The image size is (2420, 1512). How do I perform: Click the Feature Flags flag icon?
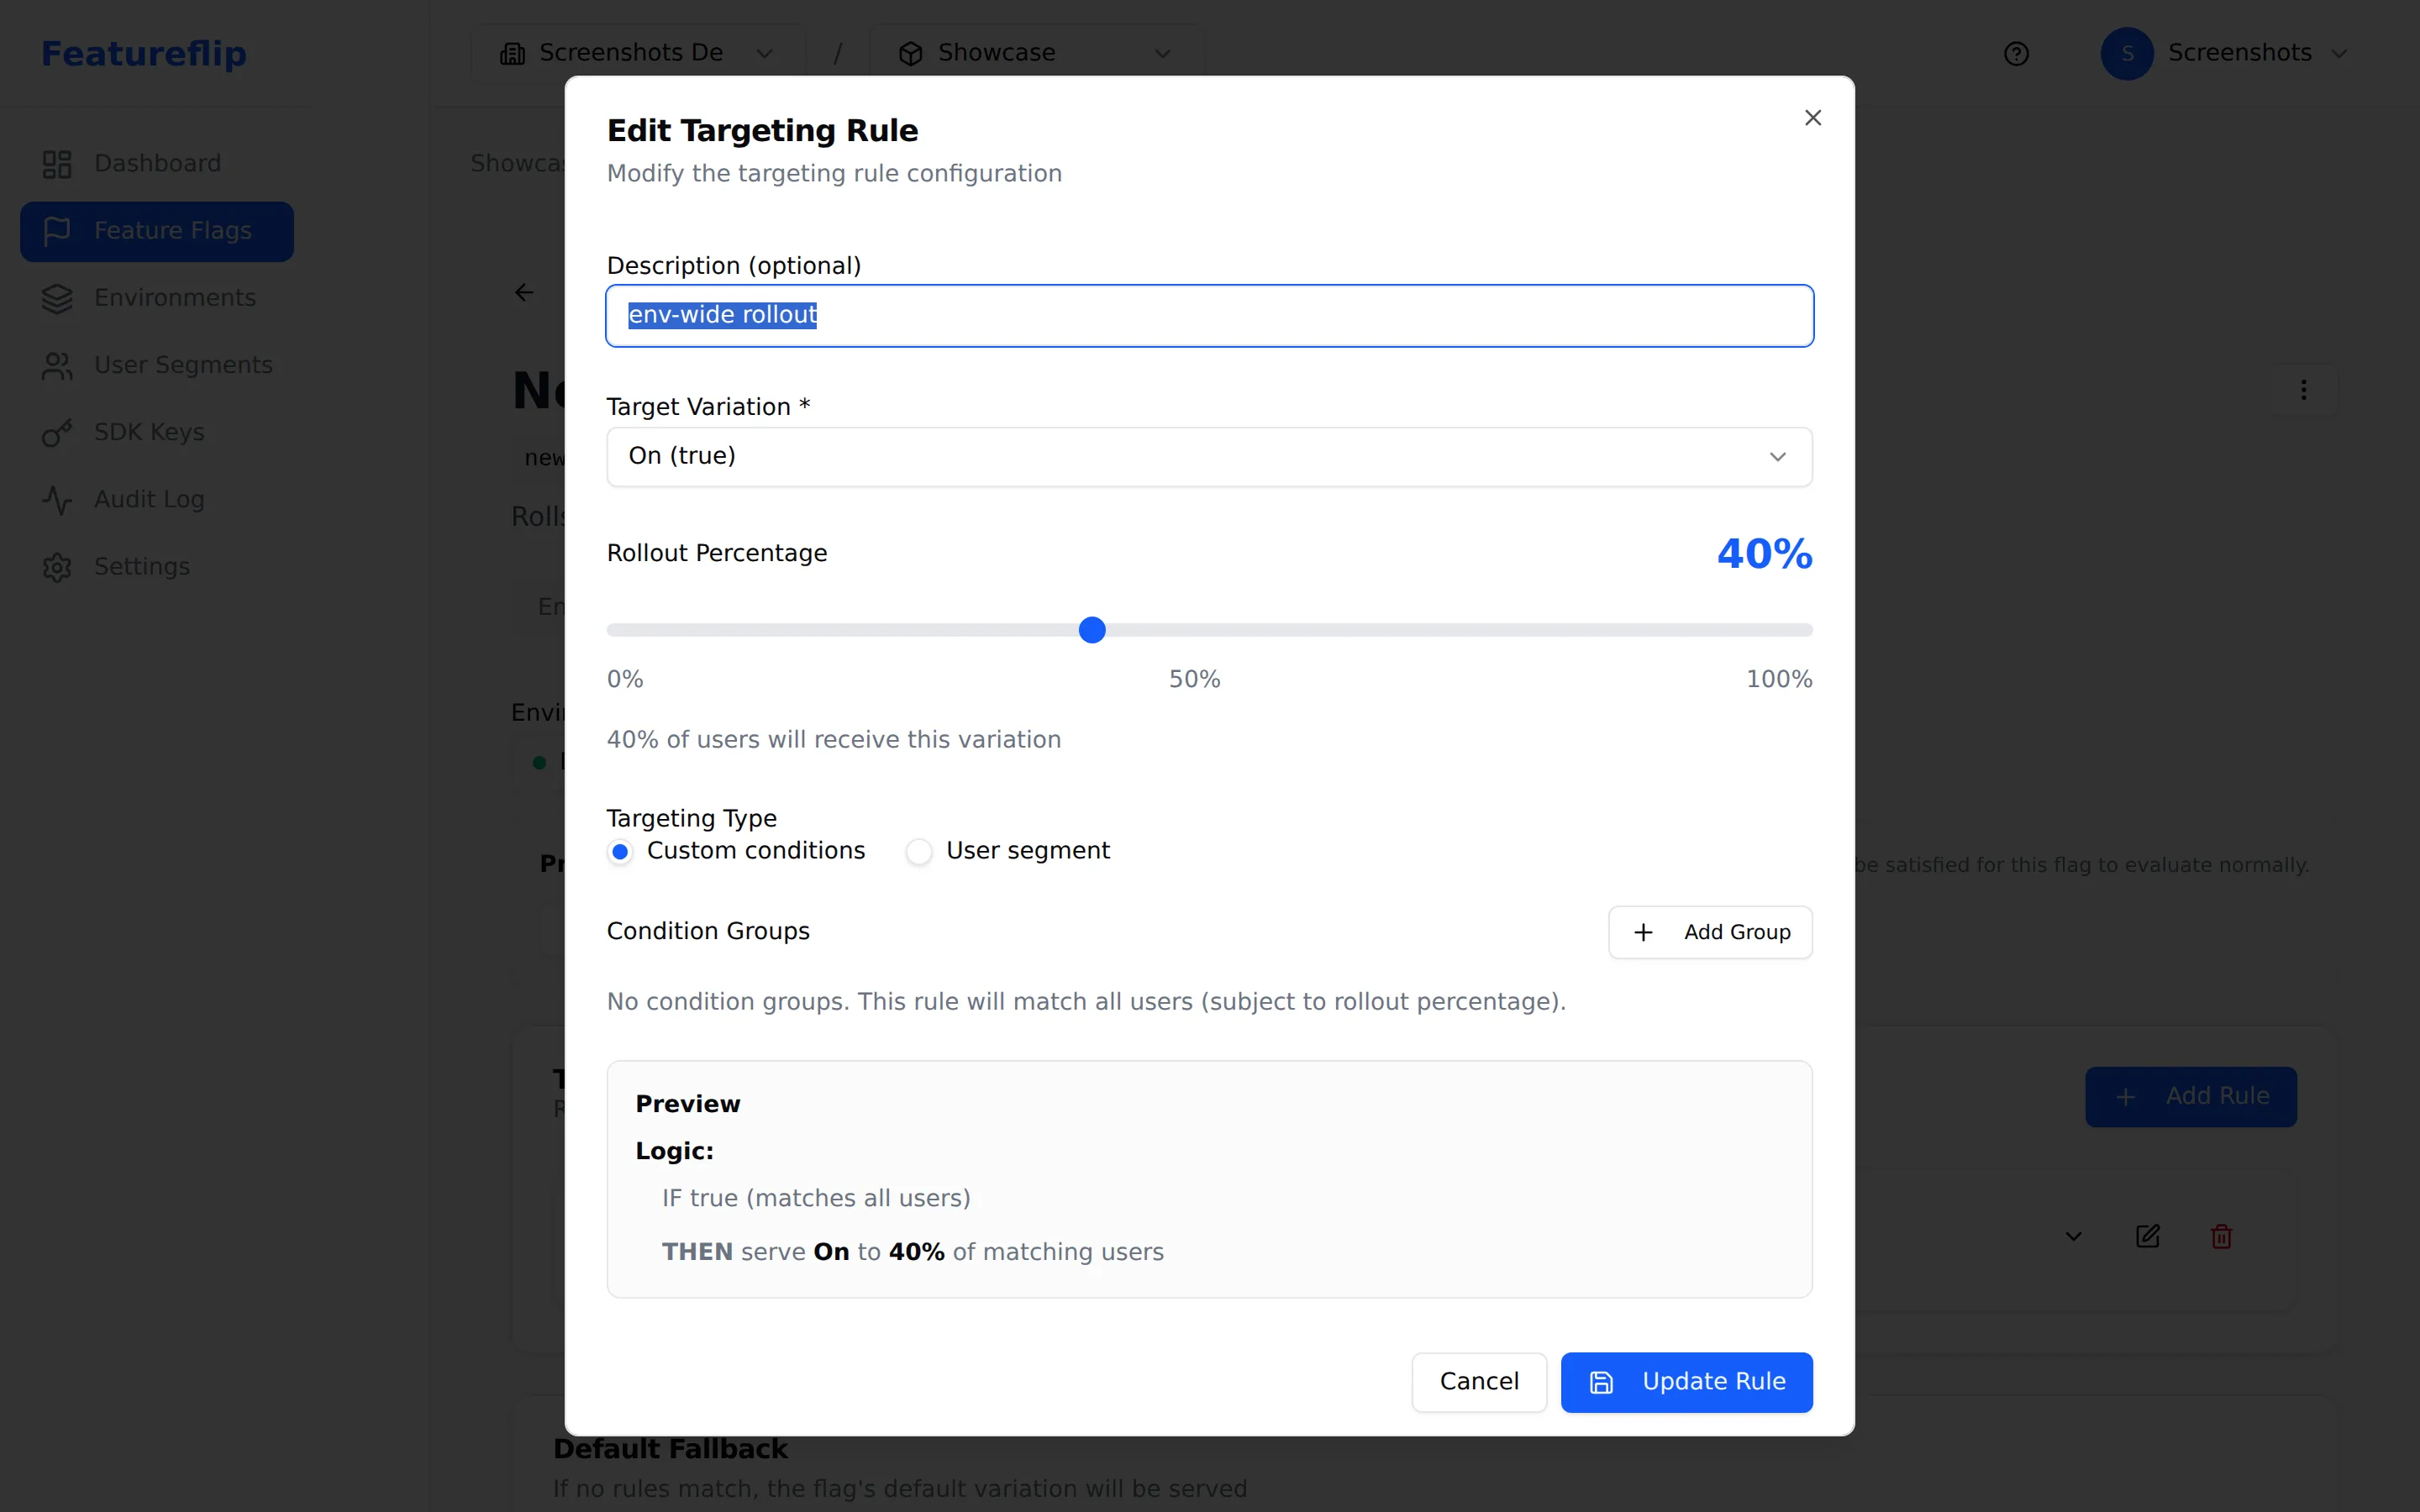click(x=57, y=231)
